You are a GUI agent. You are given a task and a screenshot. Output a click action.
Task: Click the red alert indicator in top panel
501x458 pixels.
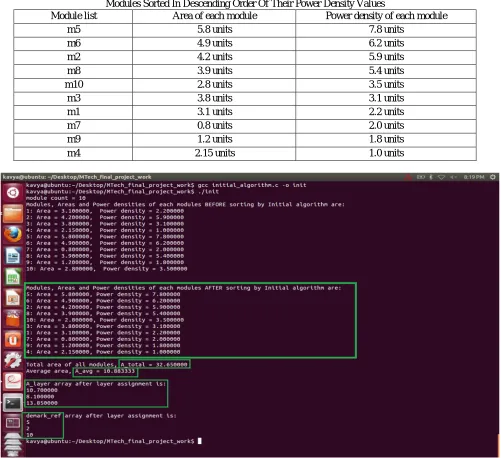[408, 177]
